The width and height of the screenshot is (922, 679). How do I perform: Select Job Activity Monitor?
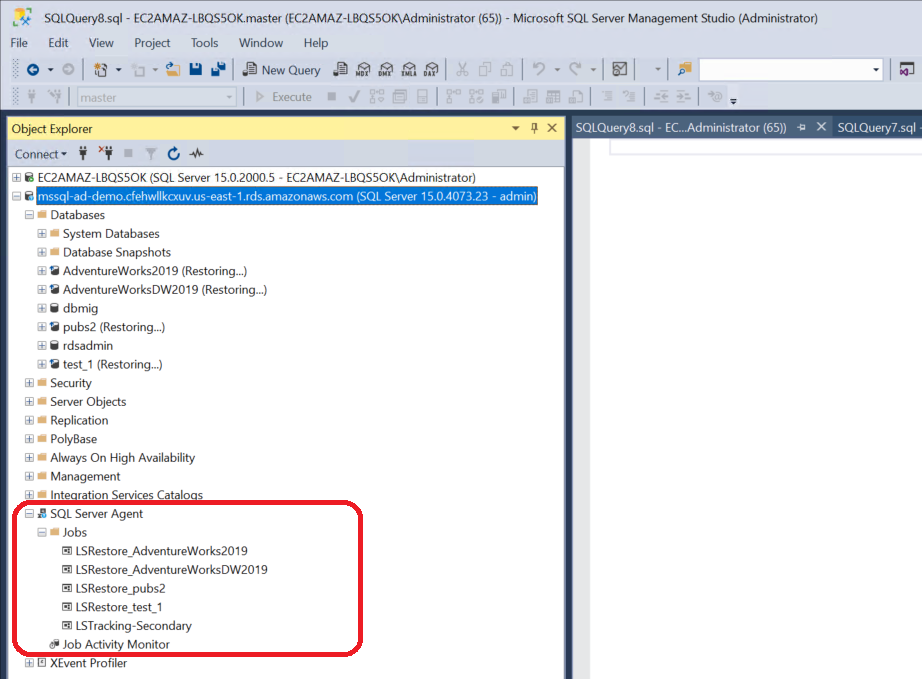116,645
